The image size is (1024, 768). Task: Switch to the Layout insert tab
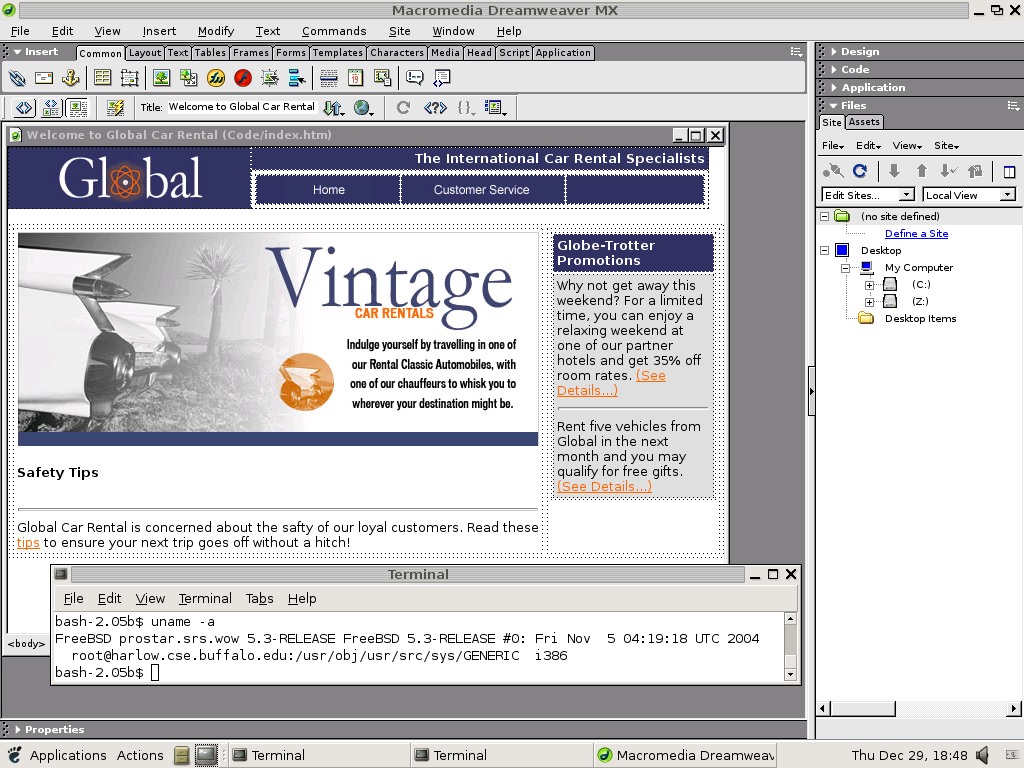click(144, 53)
